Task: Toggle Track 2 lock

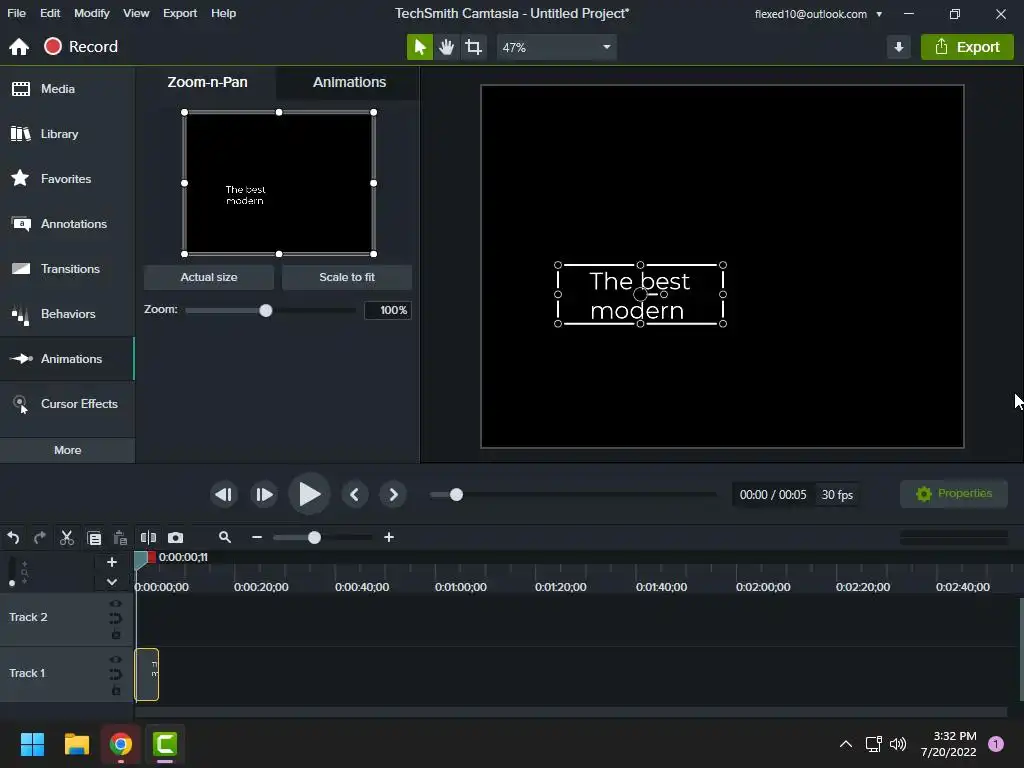Action: coord(116,634)
